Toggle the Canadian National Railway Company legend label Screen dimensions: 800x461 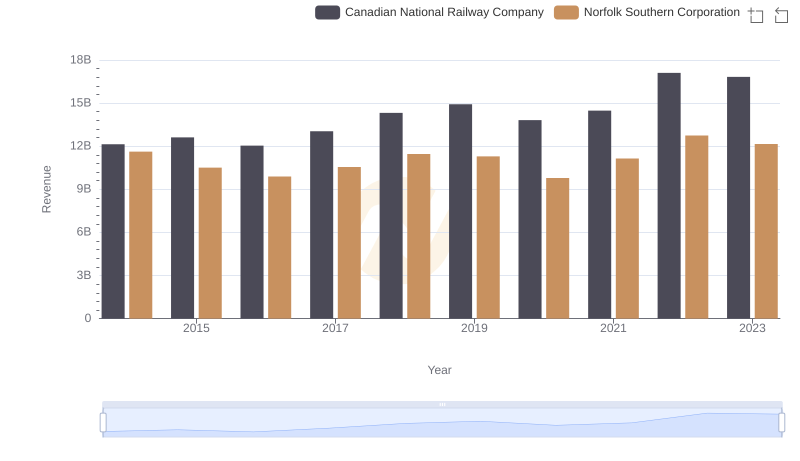tap(444, 12)
